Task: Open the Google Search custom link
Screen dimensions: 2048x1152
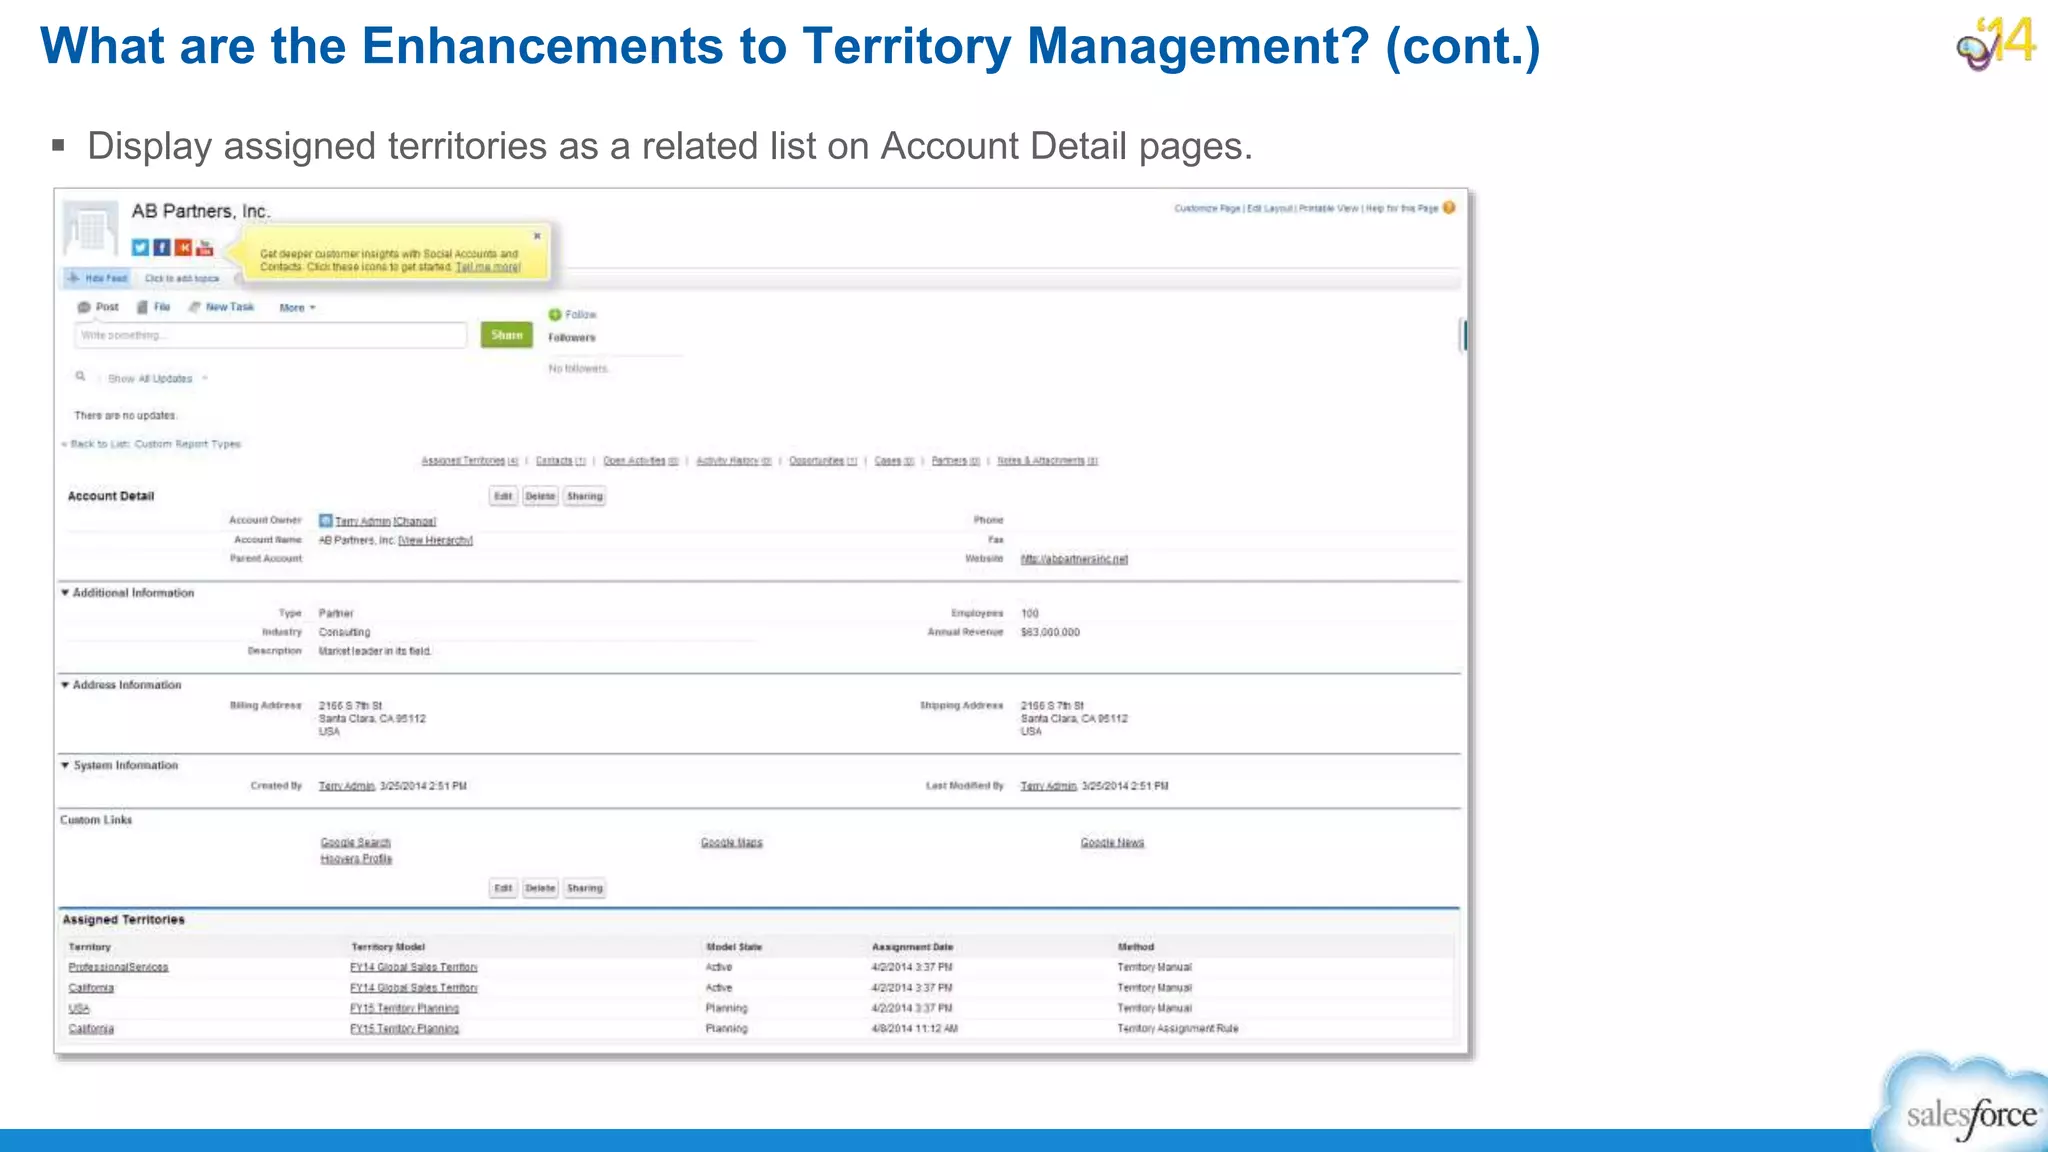Action: click(x=356, y=843)
